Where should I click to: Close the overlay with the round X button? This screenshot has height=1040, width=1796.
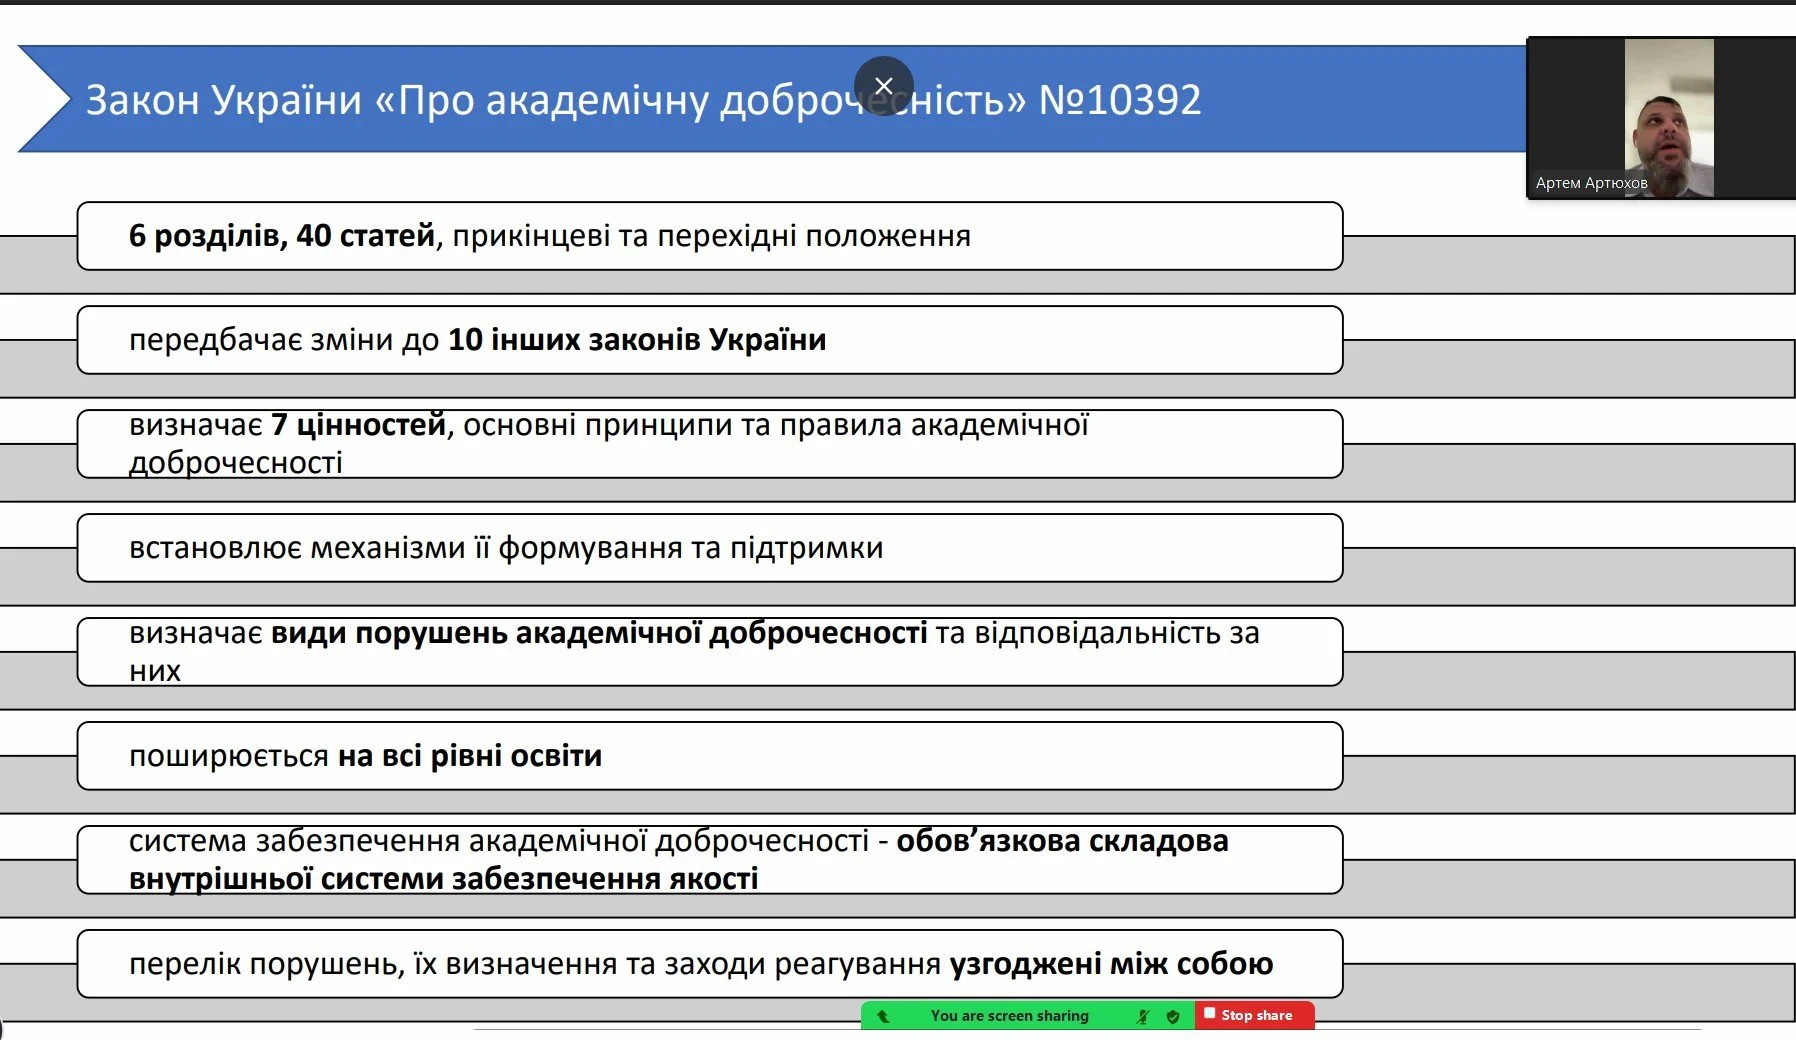884,86
